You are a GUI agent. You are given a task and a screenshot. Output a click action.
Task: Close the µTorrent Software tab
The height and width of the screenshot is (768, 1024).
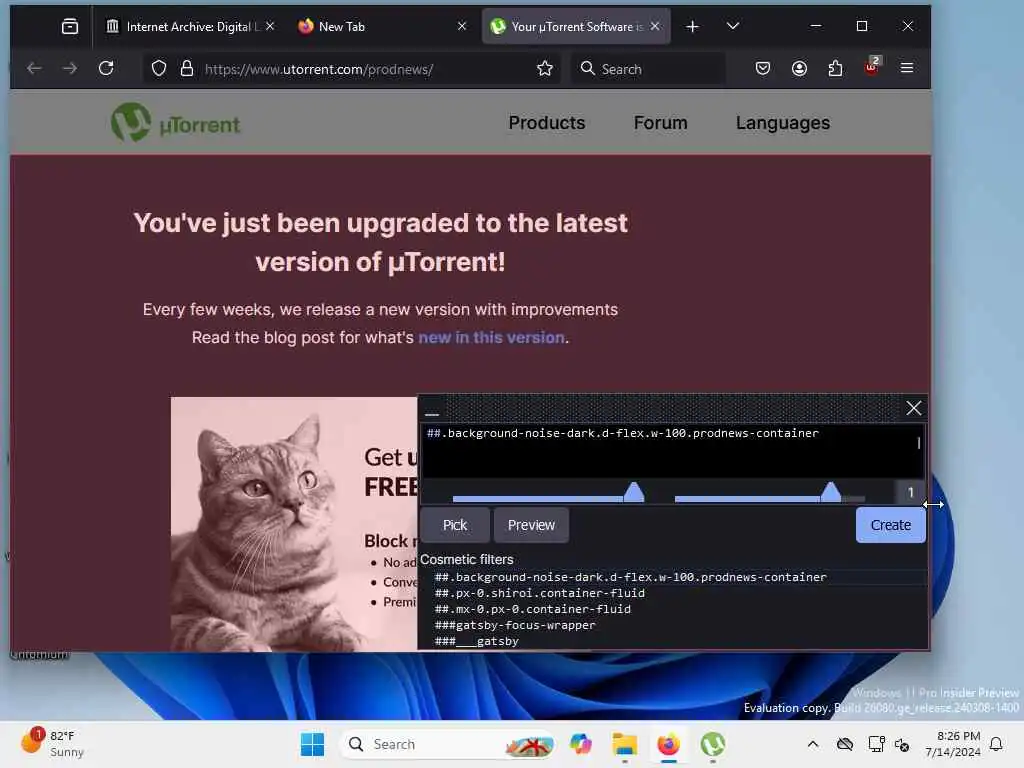point(655,26)
